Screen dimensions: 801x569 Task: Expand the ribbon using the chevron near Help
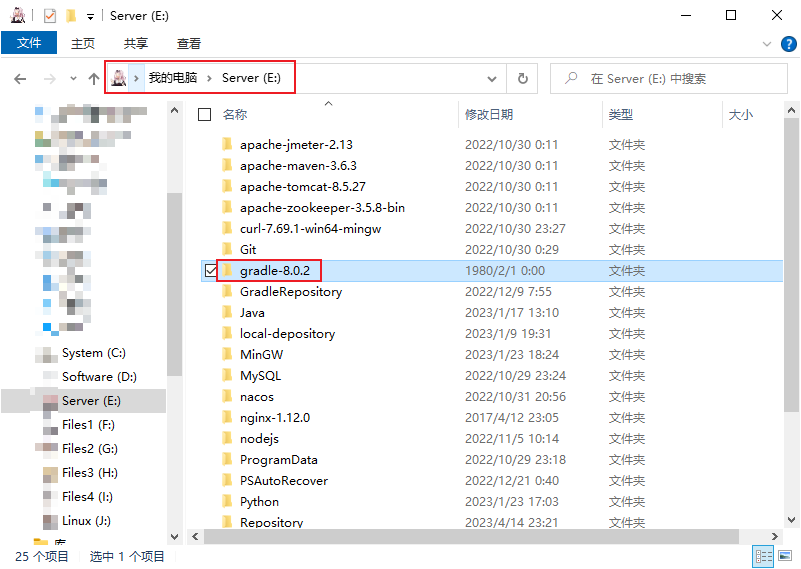768,44
